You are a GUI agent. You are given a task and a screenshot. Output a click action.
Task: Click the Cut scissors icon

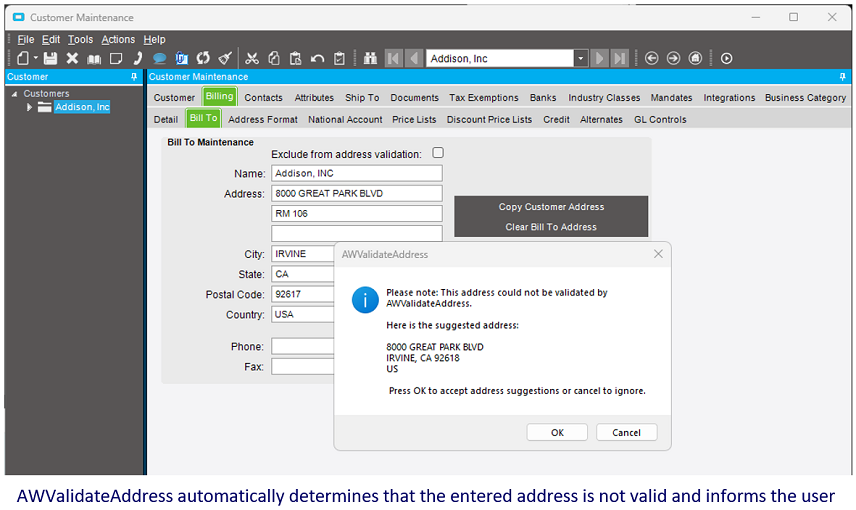click(252, 58)
